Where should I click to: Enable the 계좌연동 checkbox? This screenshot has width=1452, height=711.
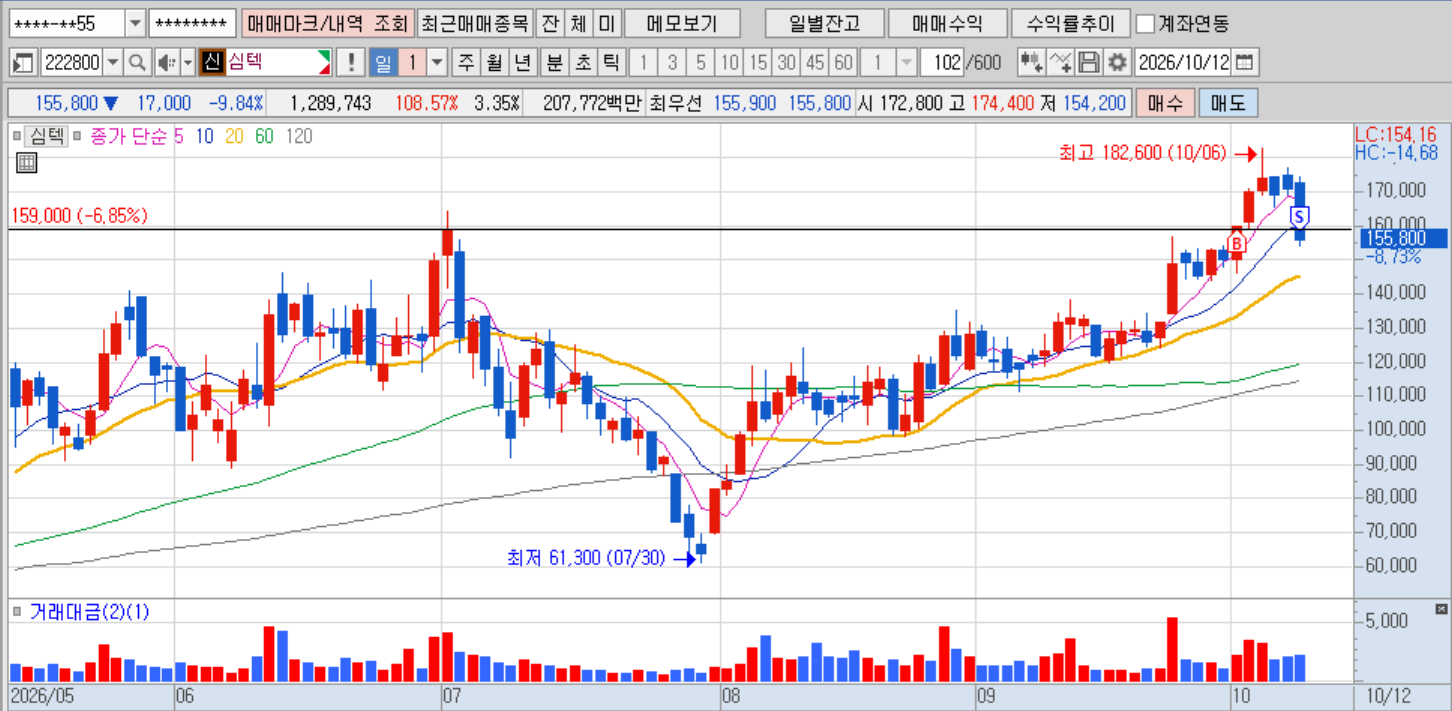point(1146,23)
